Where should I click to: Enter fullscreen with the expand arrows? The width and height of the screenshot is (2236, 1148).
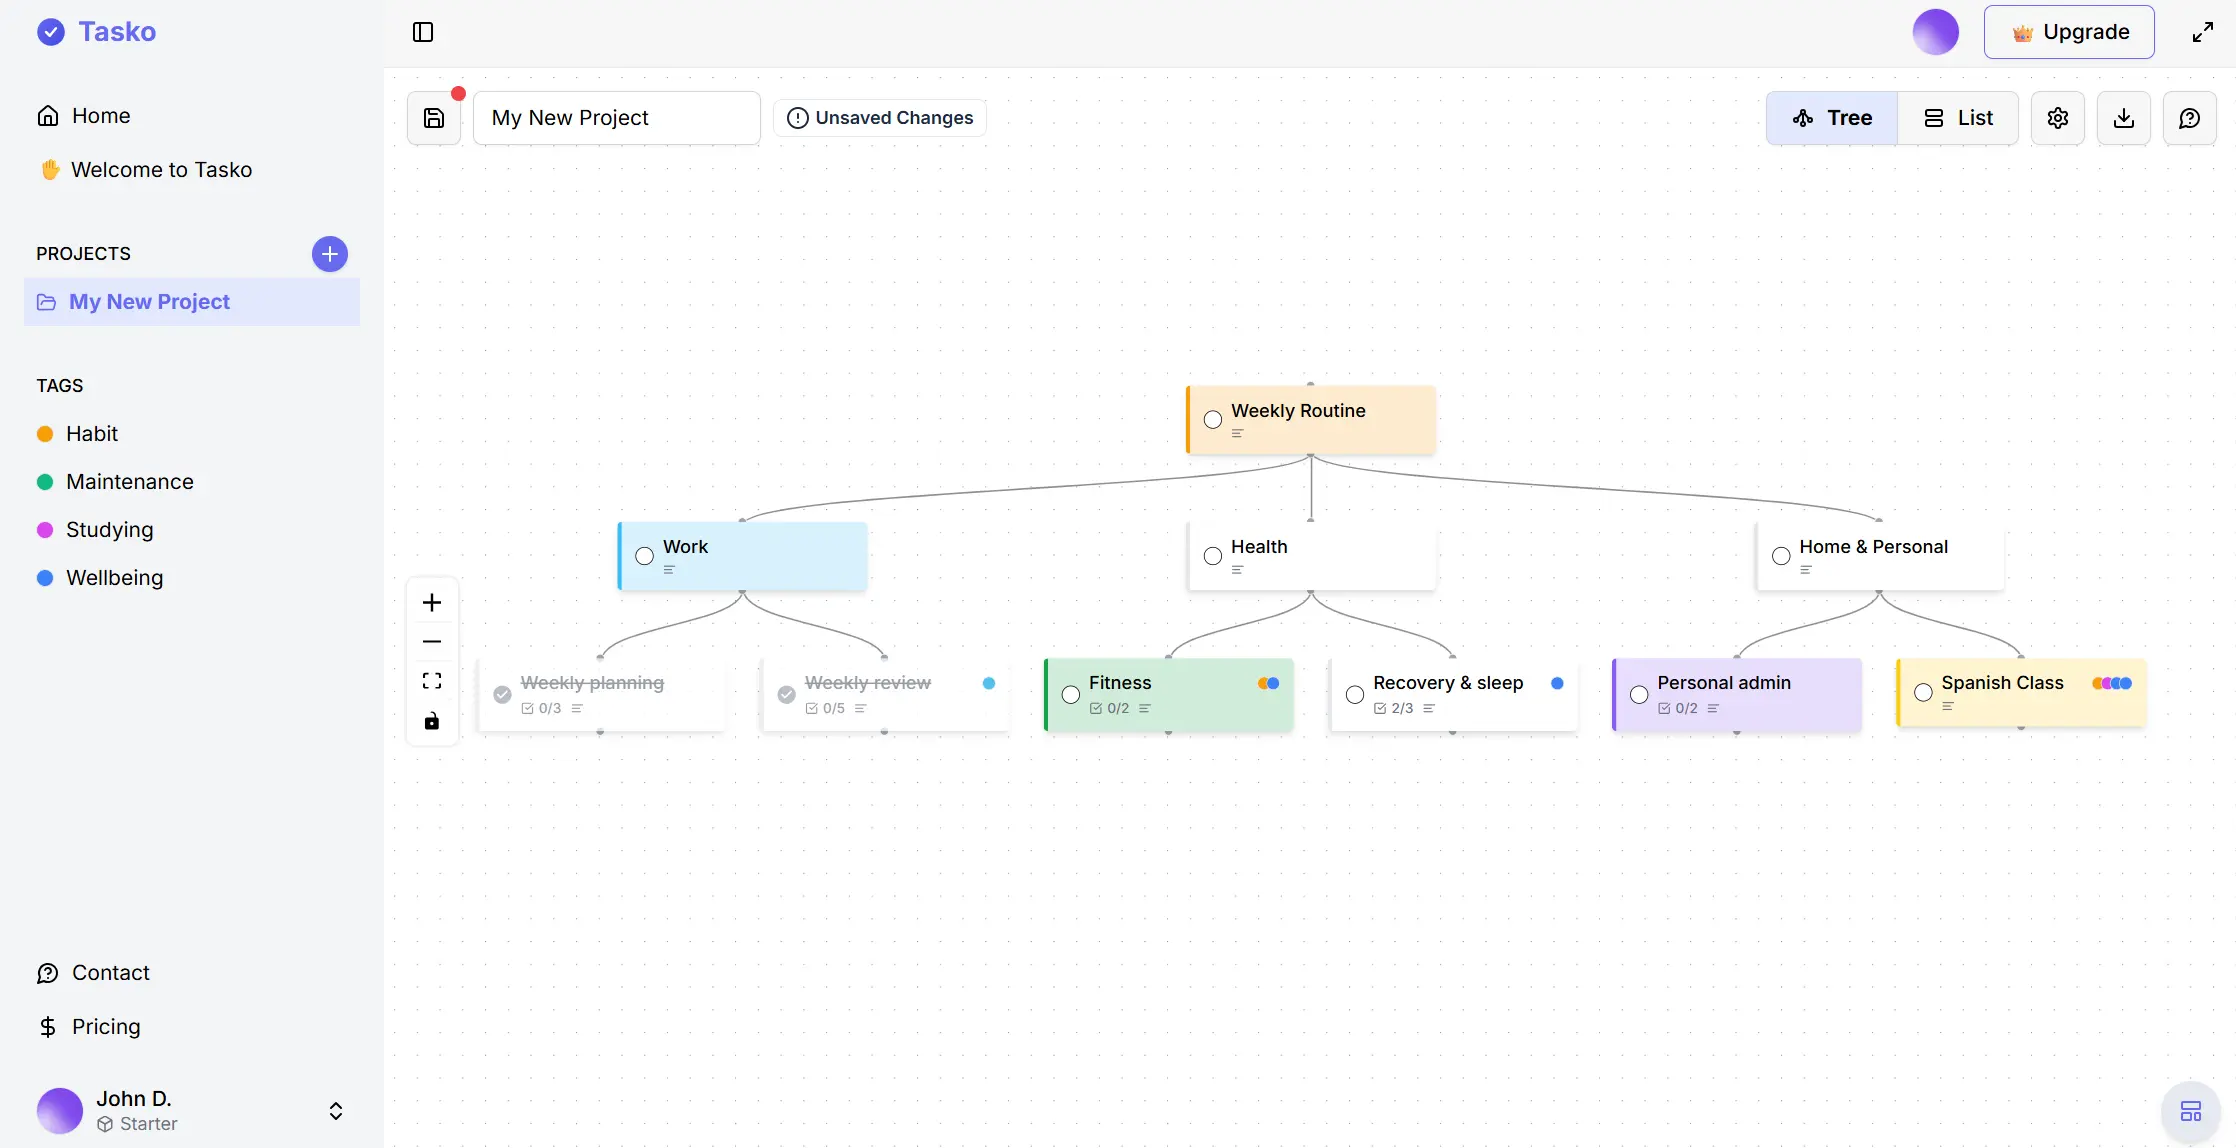pos(2202,32)
